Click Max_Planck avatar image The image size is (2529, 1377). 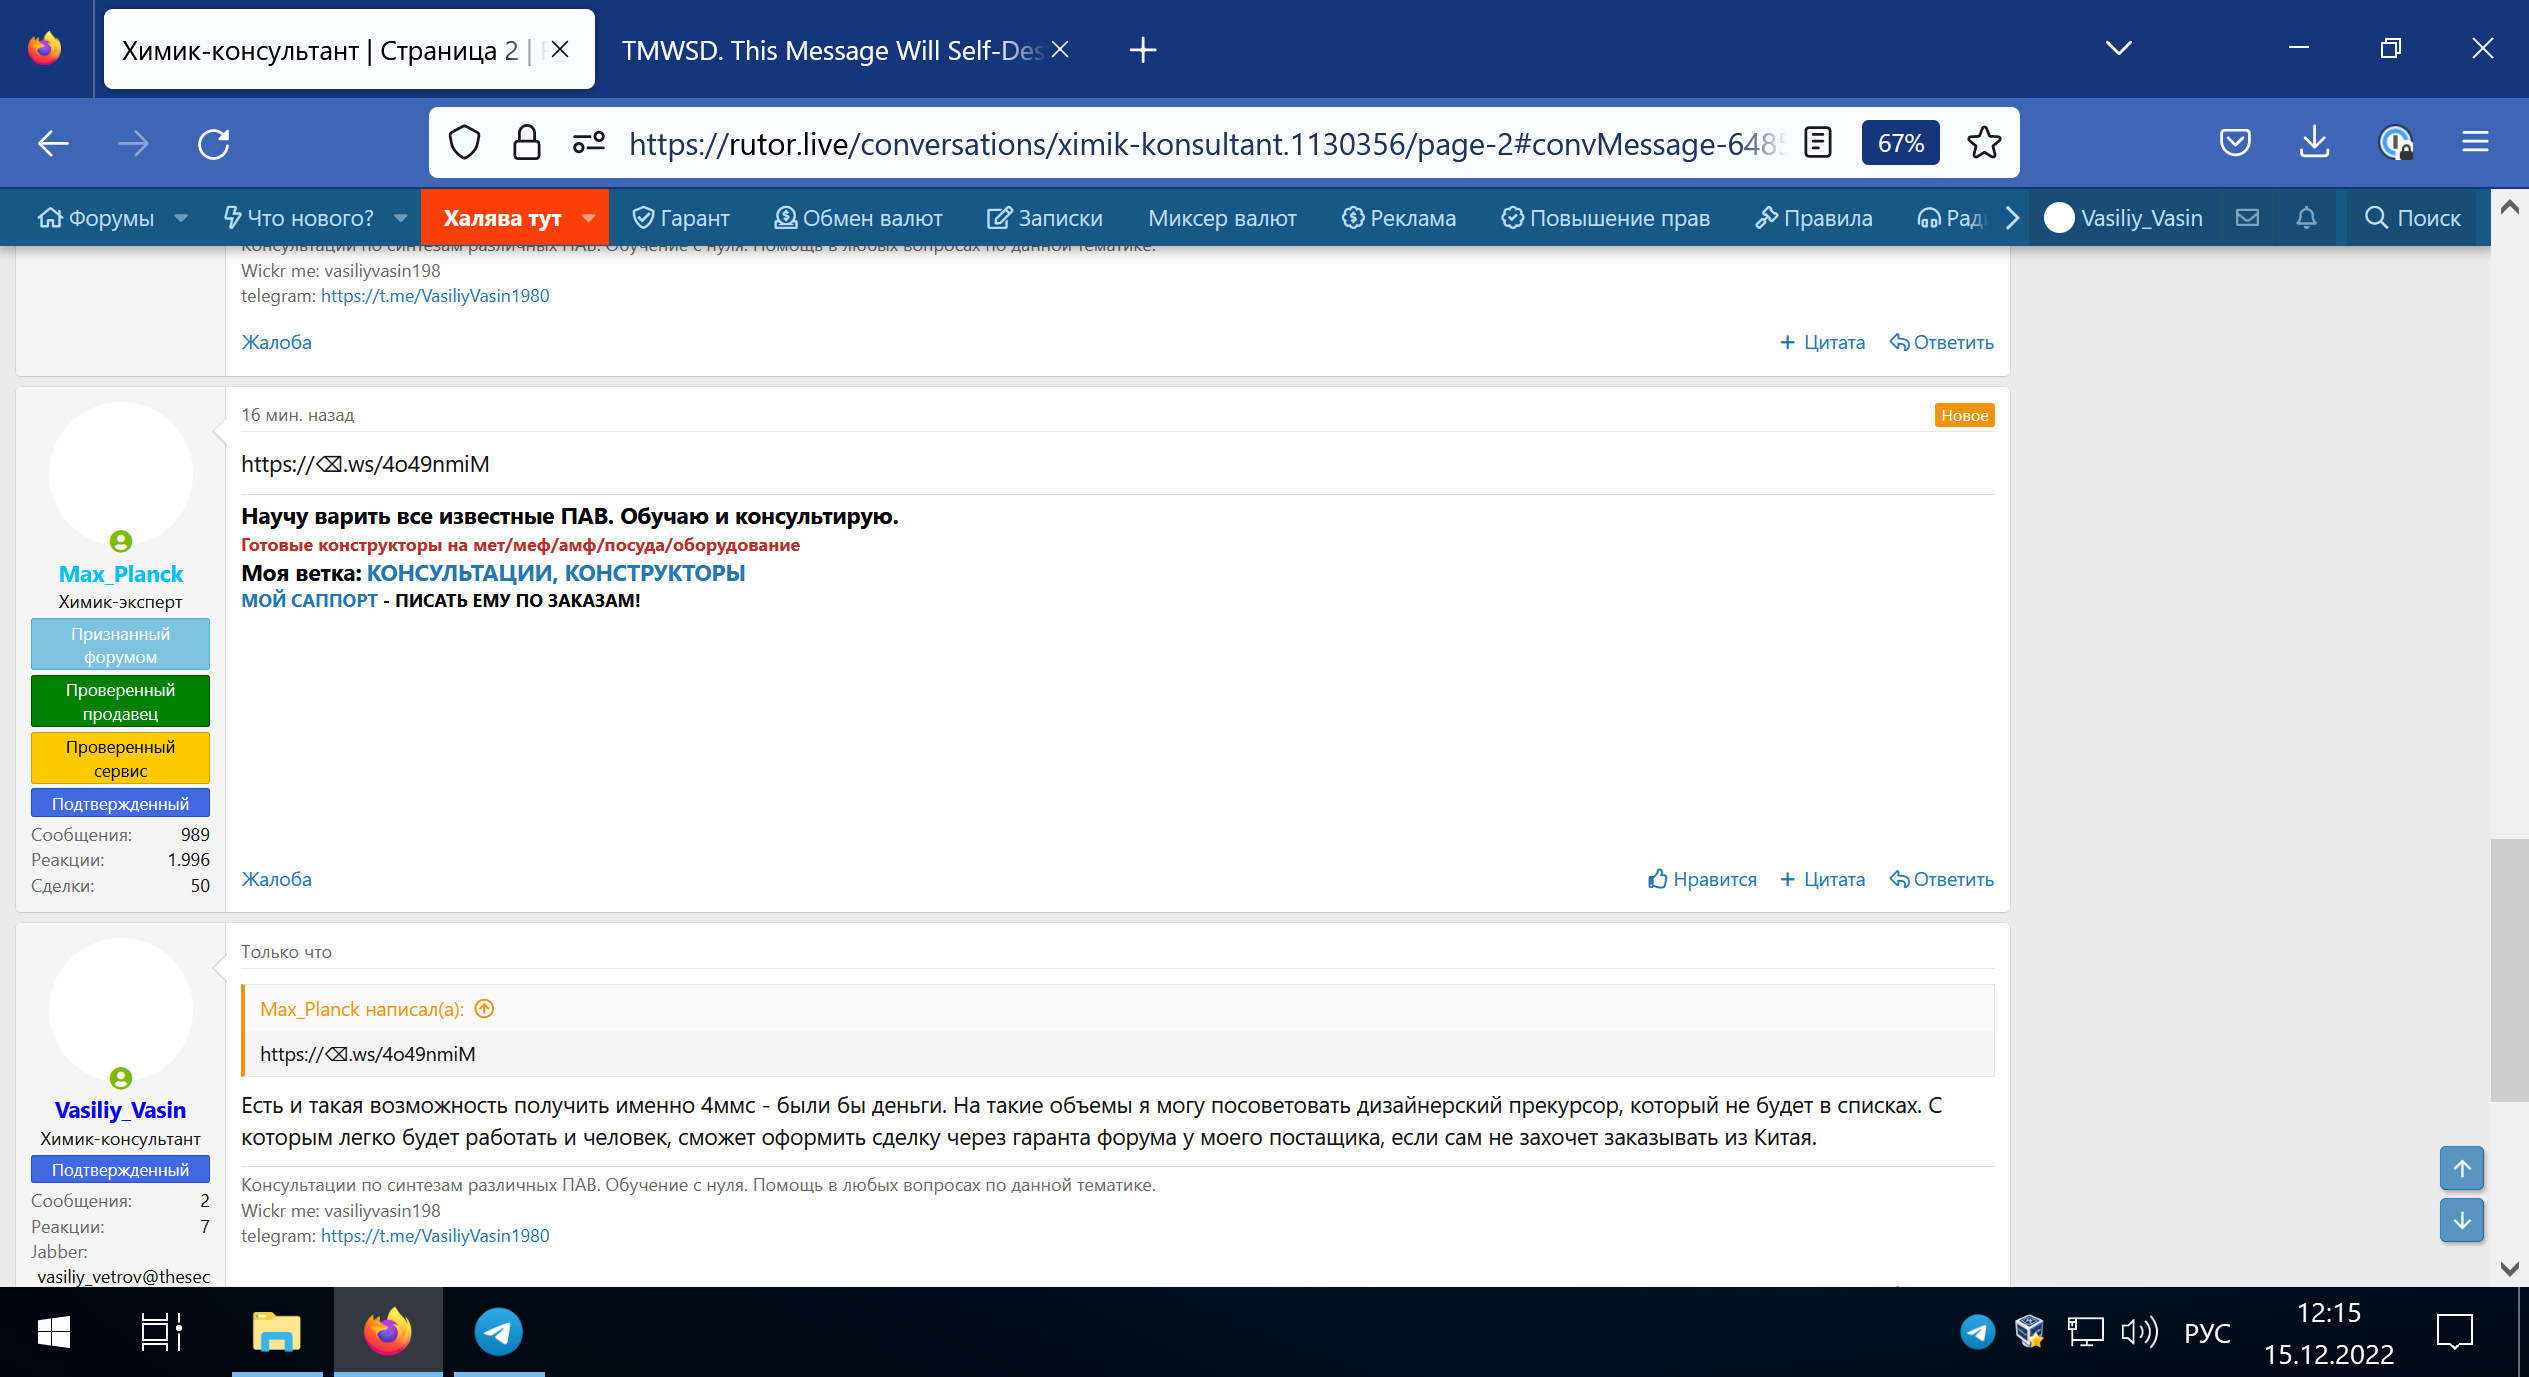click(120, 474)
